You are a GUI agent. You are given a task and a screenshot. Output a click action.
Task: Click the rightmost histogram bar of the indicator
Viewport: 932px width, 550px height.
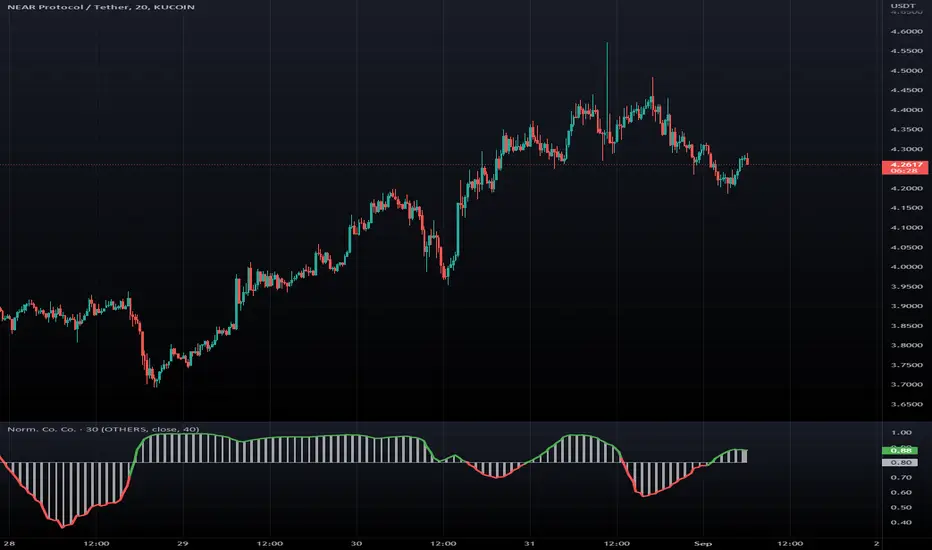[x=745, y=456]
